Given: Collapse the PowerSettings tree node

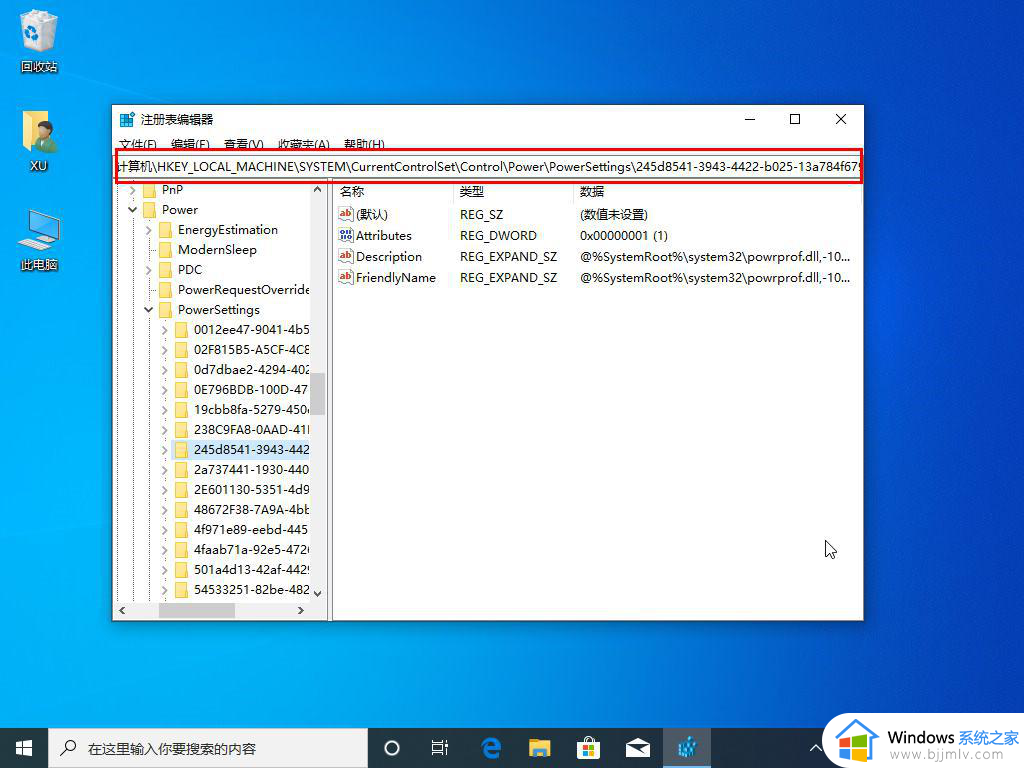Looking at the screenshot, I should 149,310.
